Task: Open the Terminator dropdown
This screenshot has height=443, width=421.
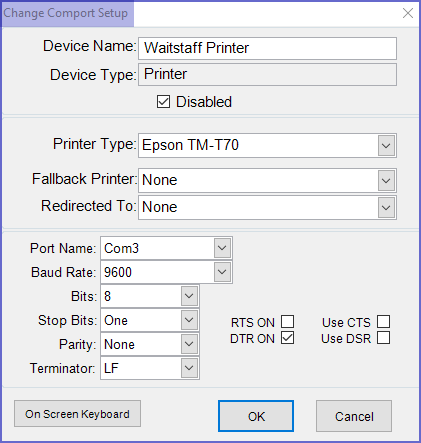Action: 189,368
